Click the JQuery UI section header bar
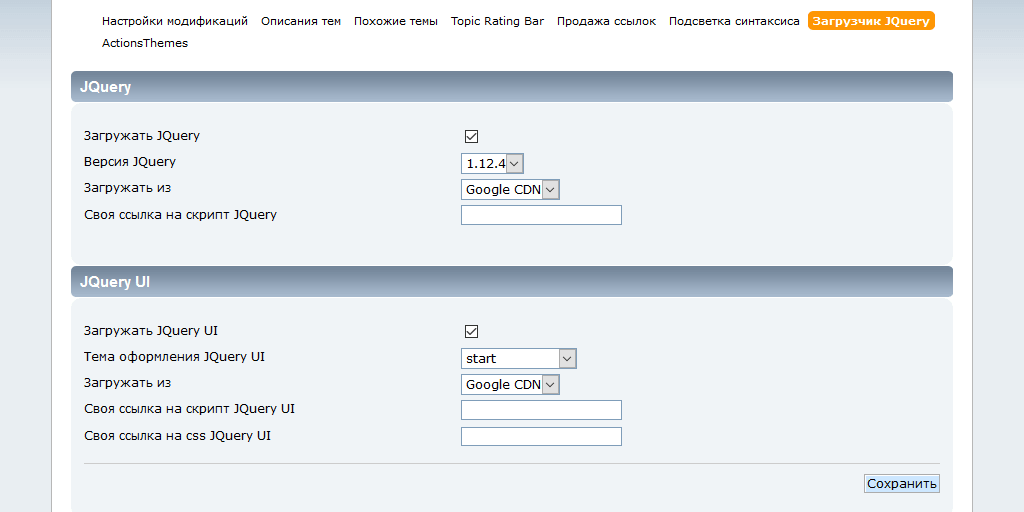The image size is (1024, 512). [x=511, y=282]
